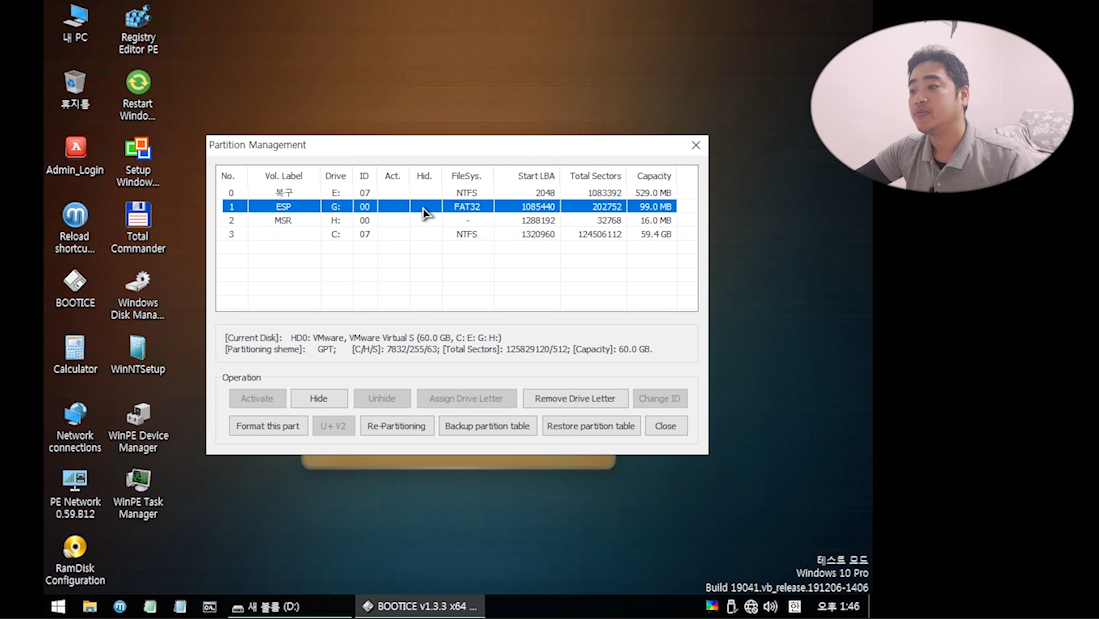Open Windows Disk Management icon
Screen dimensions: 1099x619
pyautogui.click(x=138, y=295)
